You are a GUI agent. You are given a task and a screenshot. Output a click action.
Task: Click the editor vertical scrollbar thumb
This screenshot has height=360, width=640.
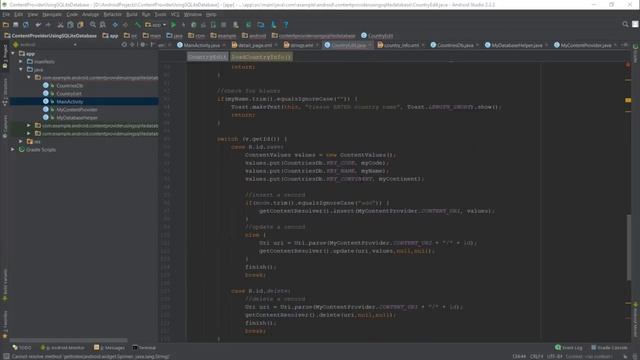pyautogui.click(x=629, y=247)
